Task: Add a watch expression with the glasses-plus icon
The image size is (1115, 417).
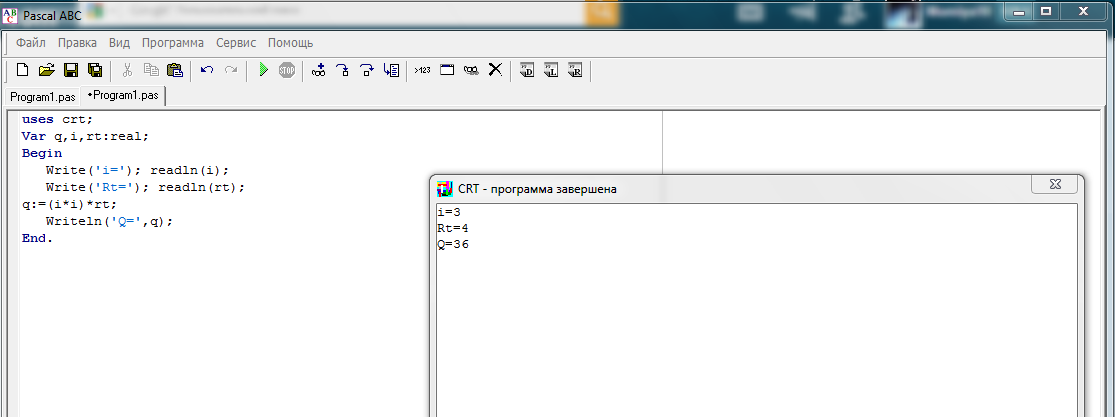Action: (319, 70)
